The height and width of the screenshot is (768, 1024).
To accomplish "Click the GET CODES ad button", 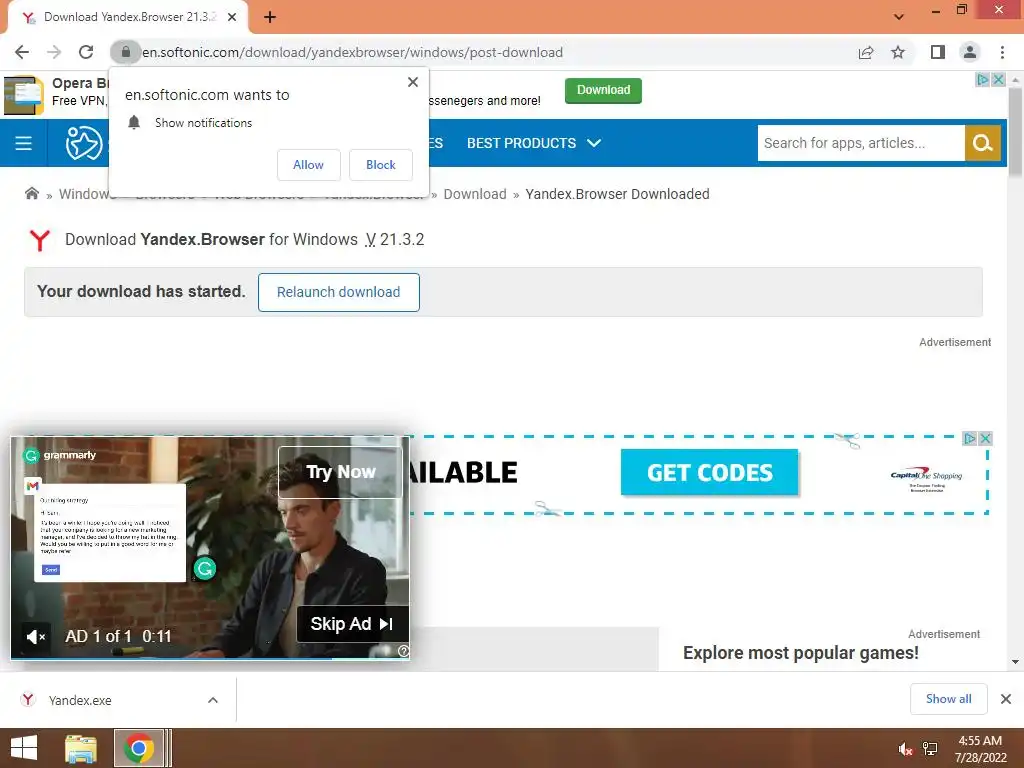I will point(709,472).
